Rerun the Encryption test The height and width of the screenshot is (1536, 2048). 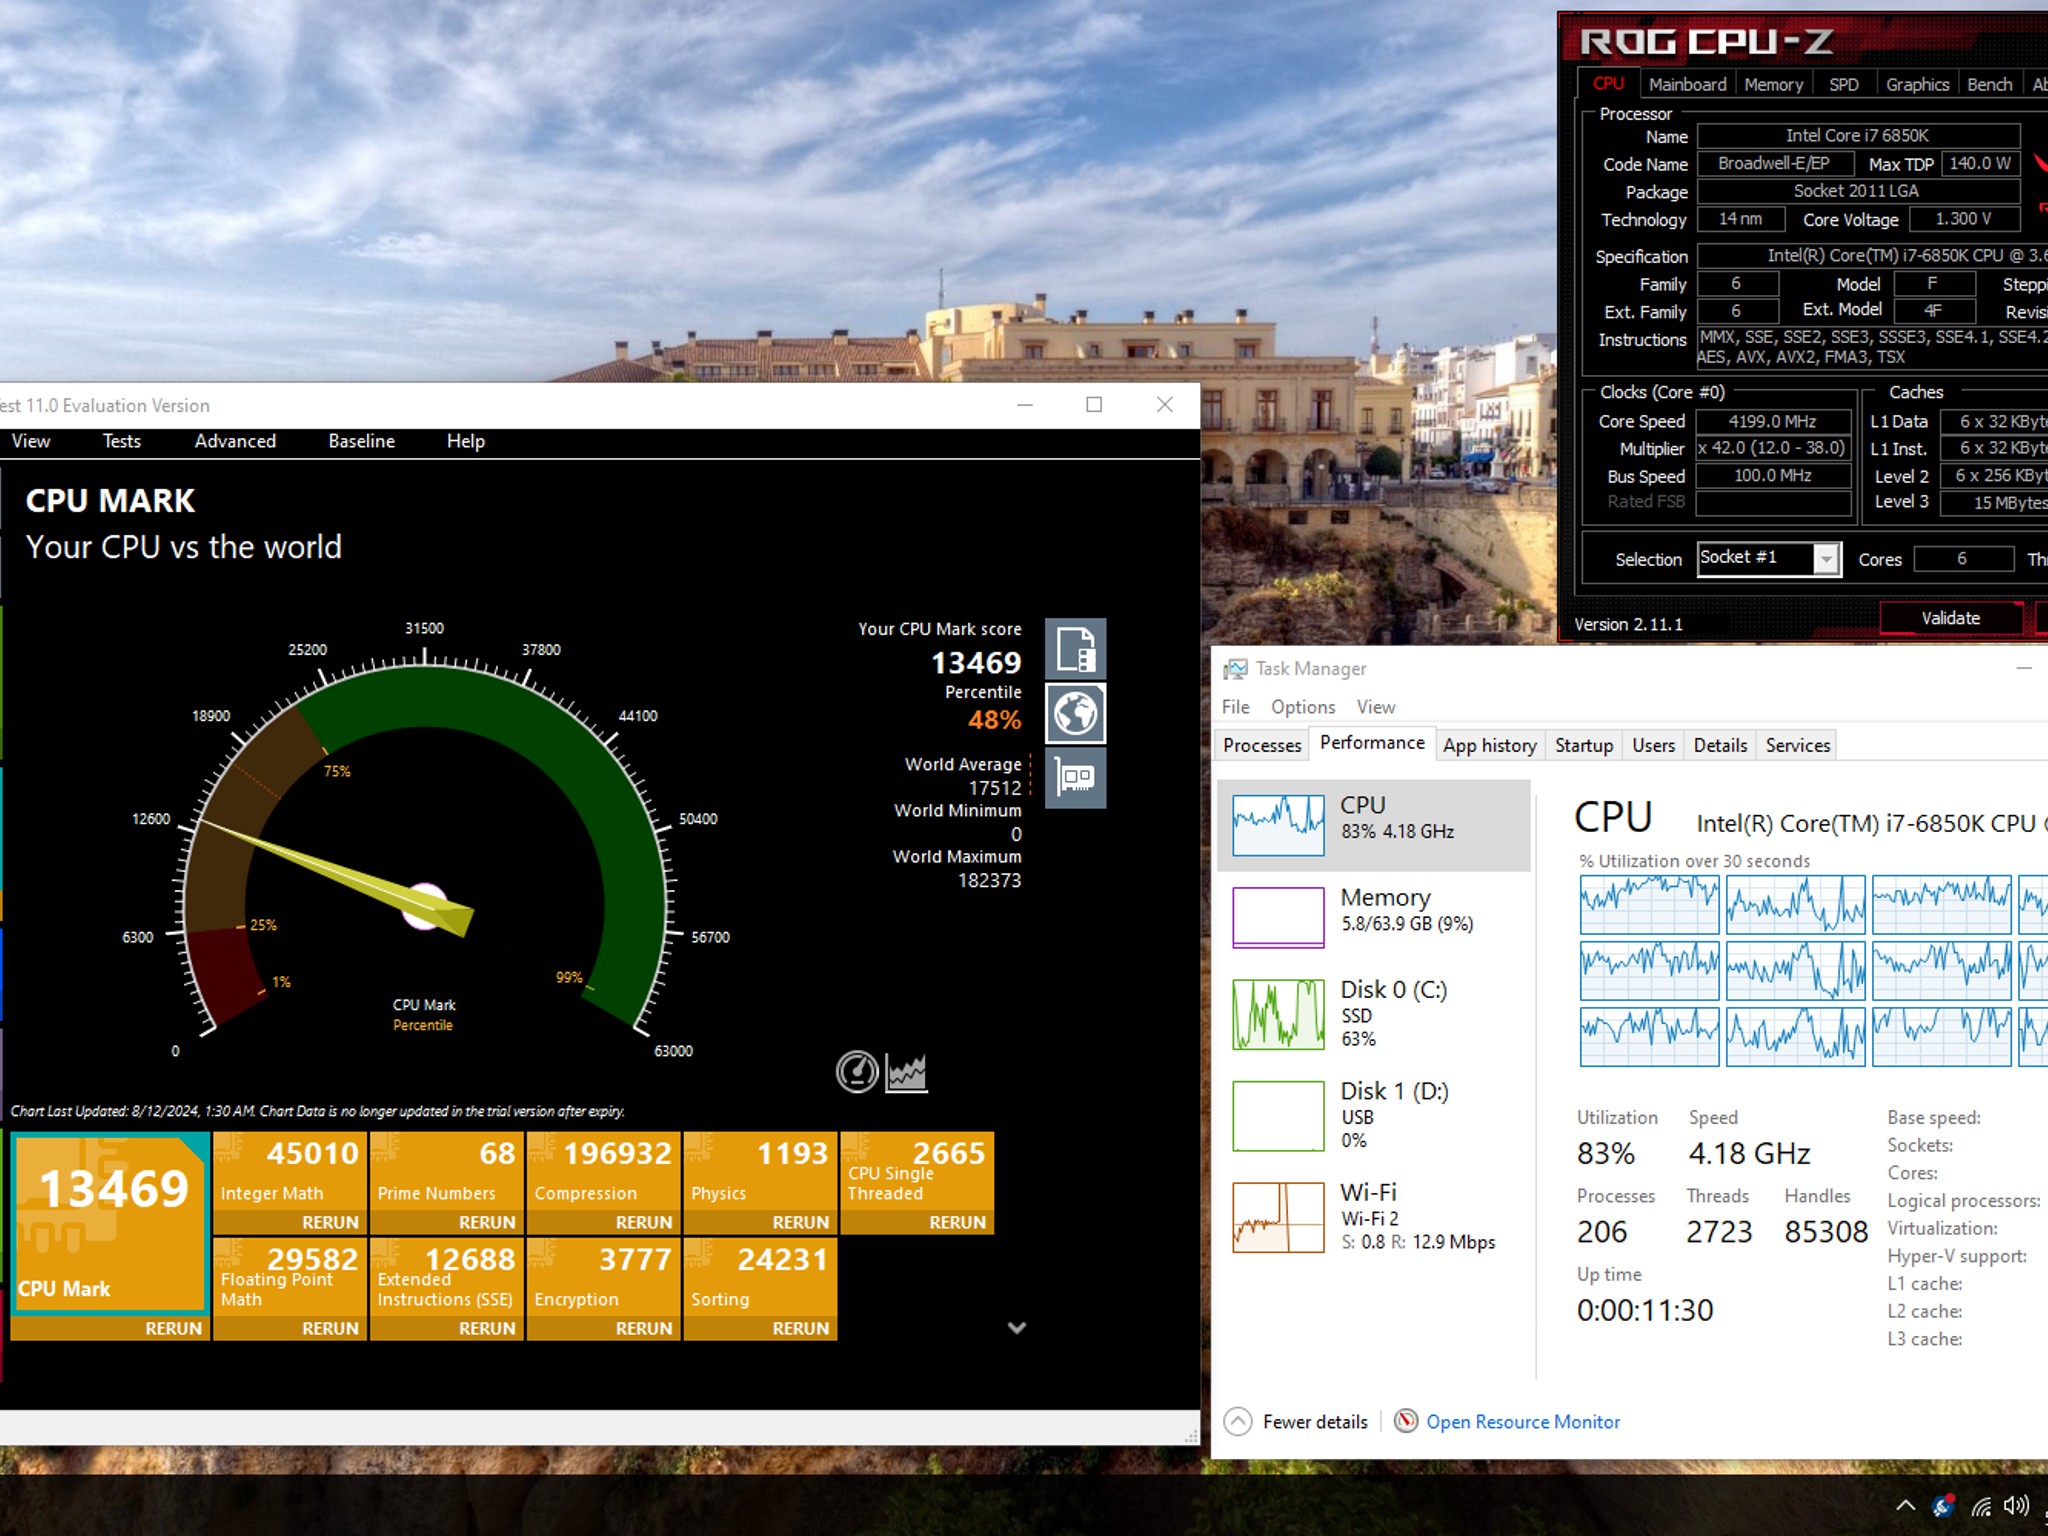(x=644, y=1328)
